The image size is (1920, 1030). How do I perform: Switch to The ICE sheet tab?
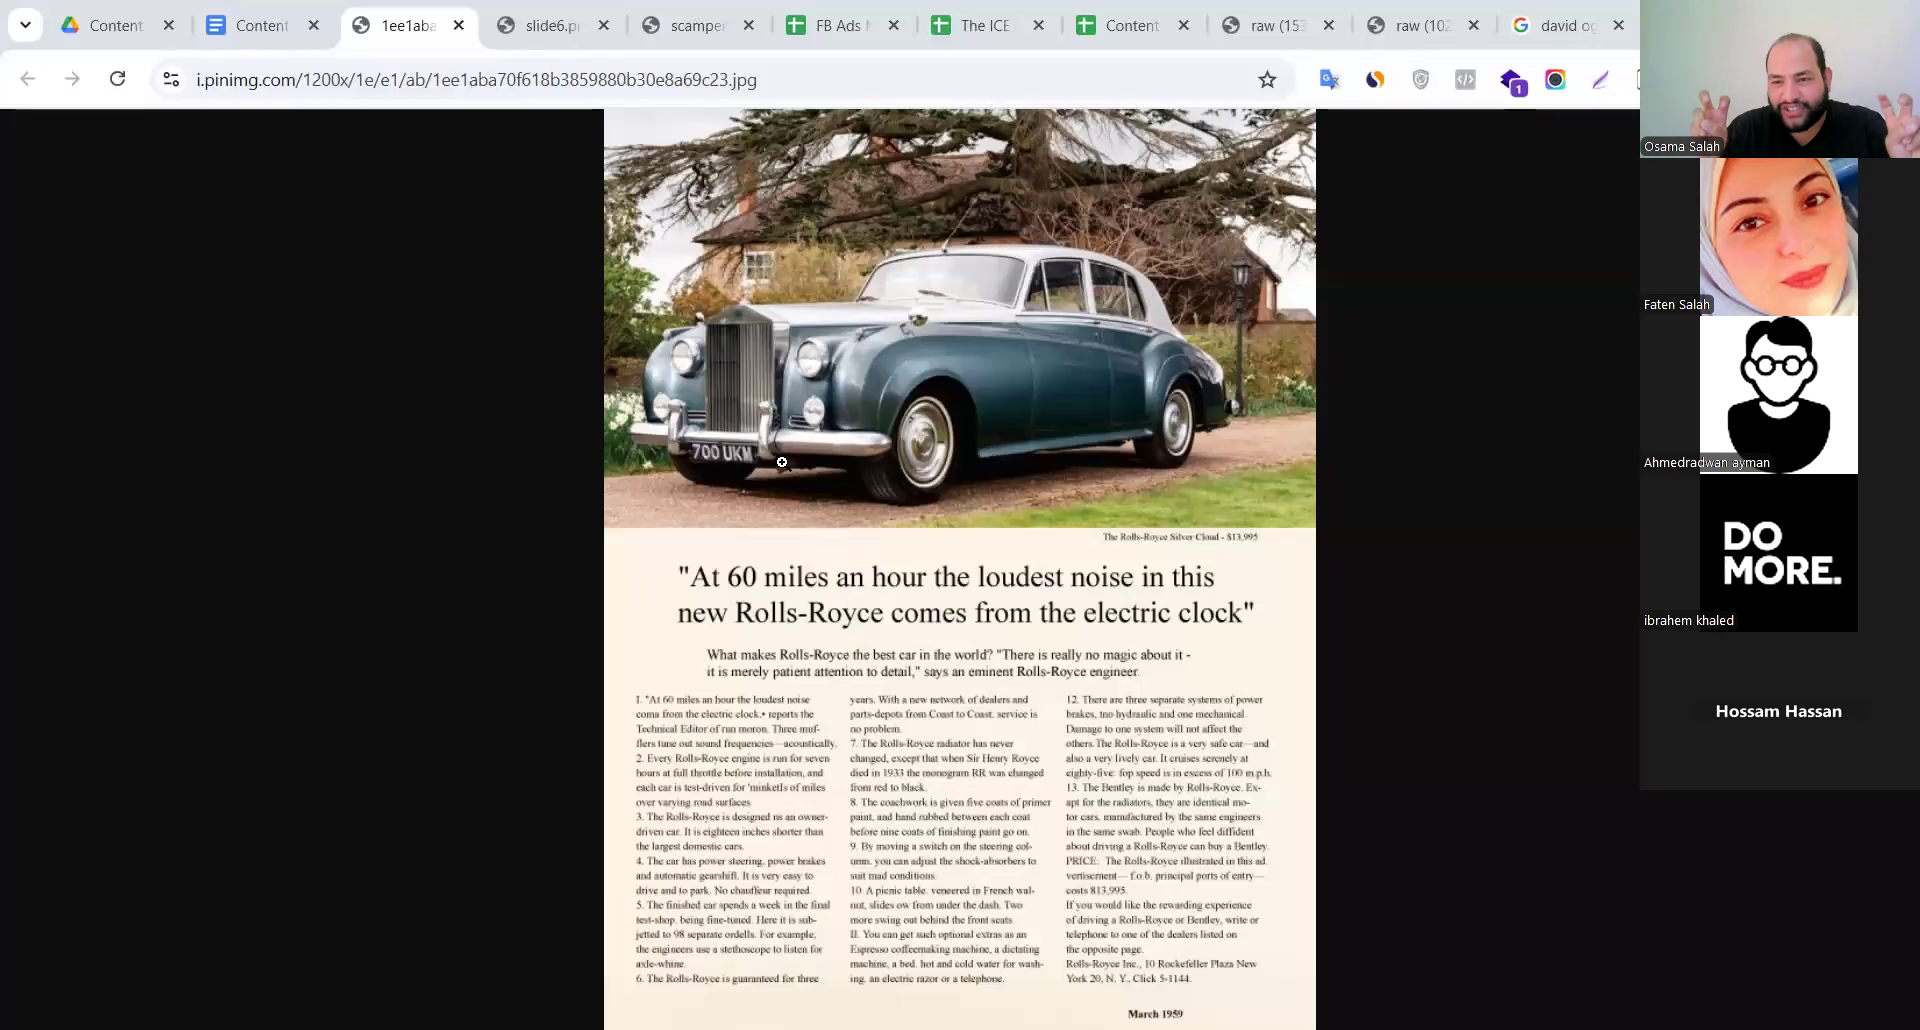point(975,25)
